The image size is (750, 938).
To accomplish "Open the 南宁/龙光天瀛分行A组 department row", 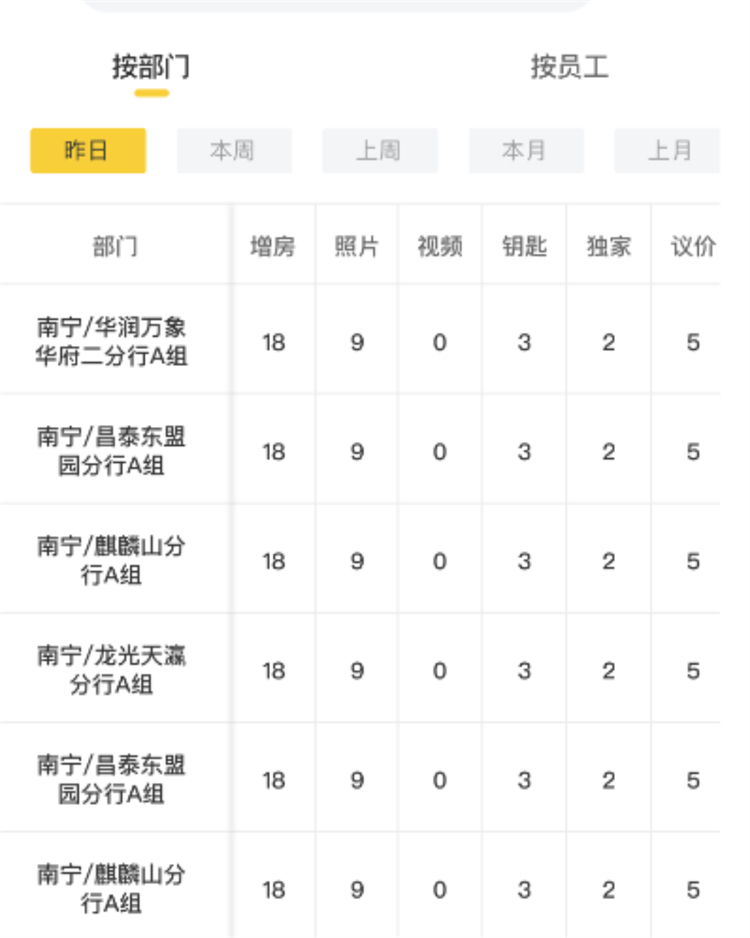I will click(112, 670).
